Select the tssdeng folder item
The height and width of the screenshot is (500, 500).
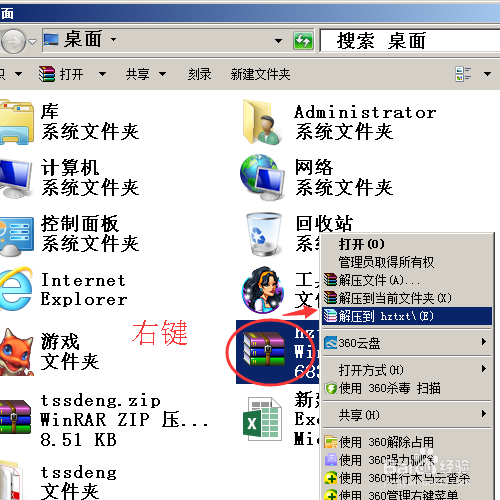tap(58, 482)
